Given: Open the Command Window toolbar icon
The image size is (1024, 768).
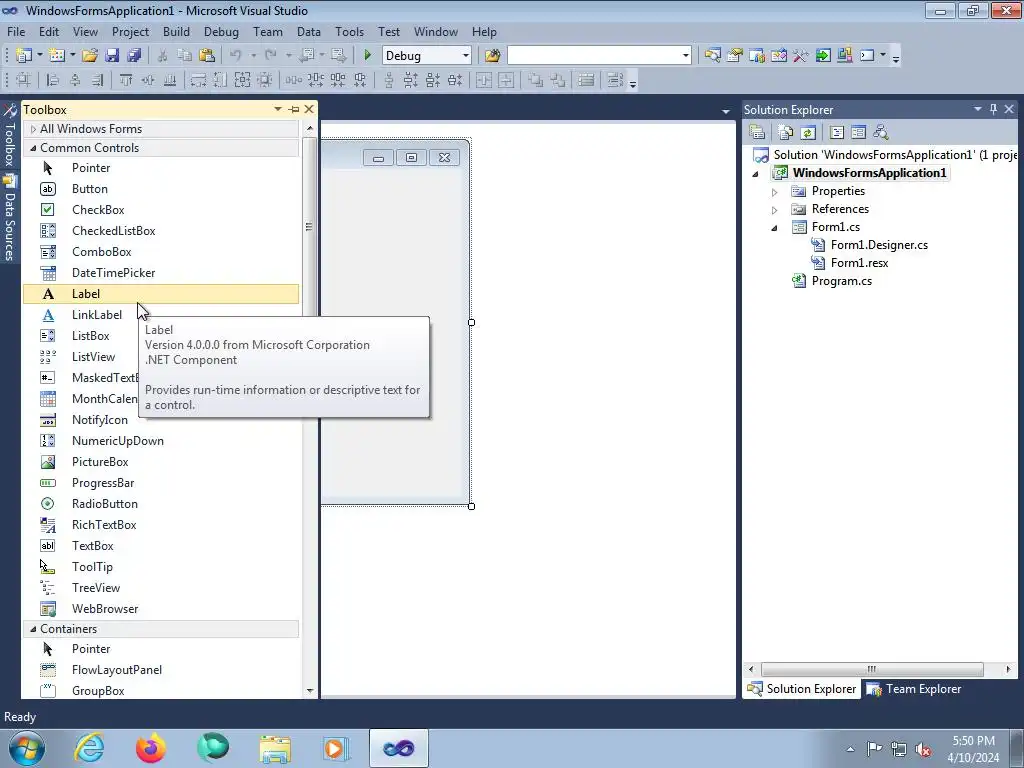Looking at the screenshot, I should [x=867, y=56].
